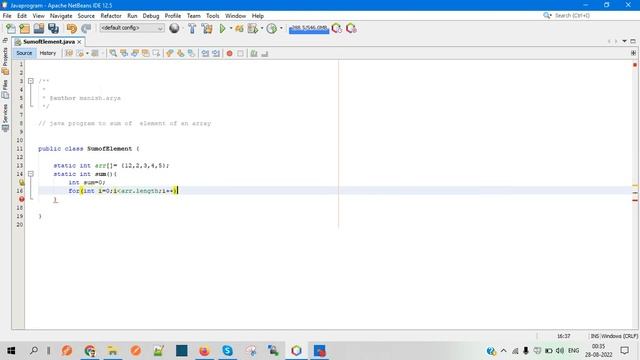Click the globe browser icon in toolbar
The height and width of the screenshot is (360, 640).
coord(174,28)
